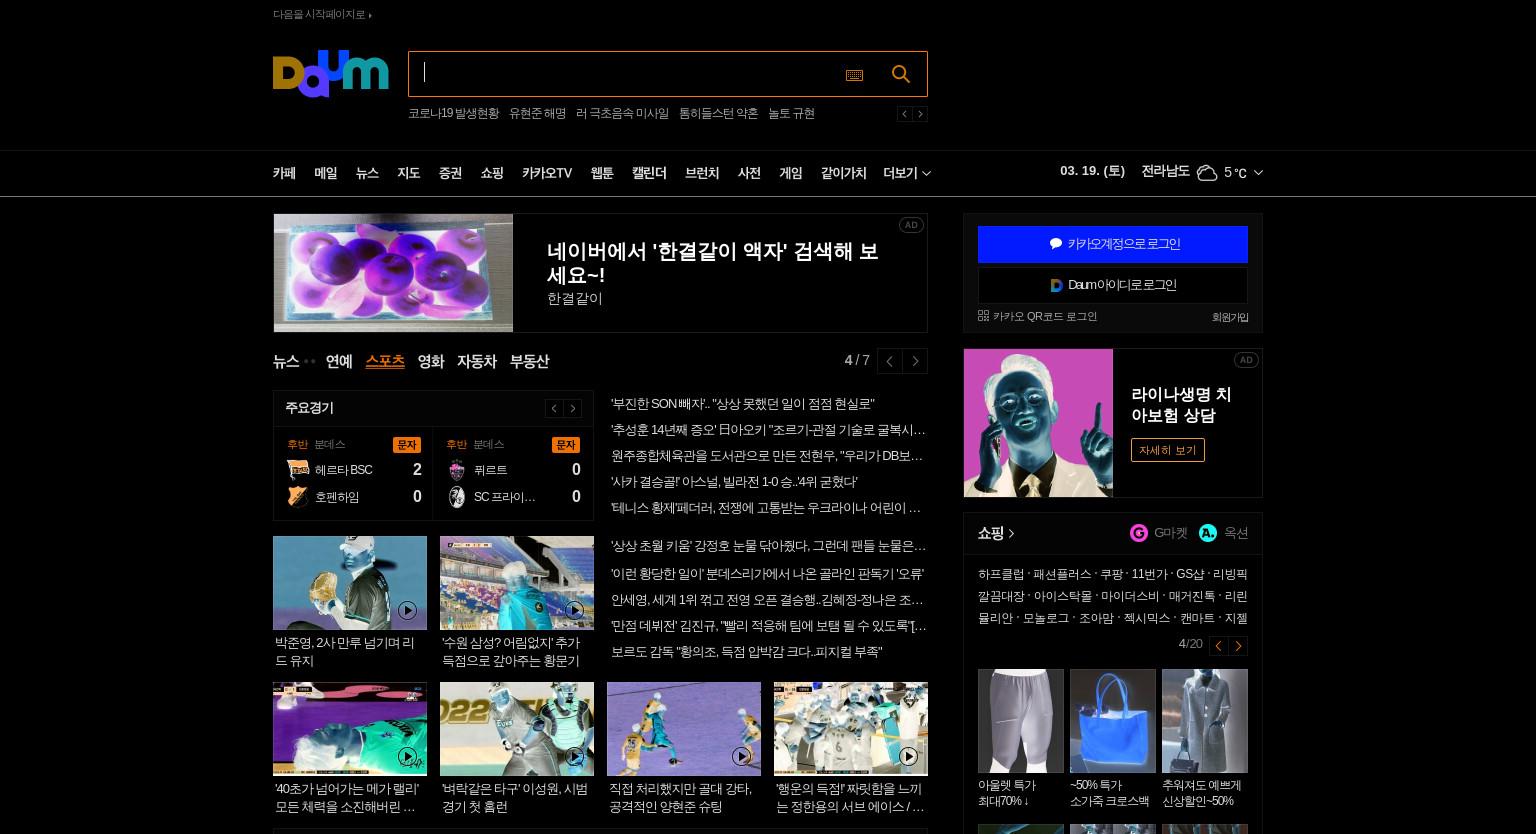Switch to the 자동차 tab
Viewport: 1536px width, 834px height.
coord(477,361)
